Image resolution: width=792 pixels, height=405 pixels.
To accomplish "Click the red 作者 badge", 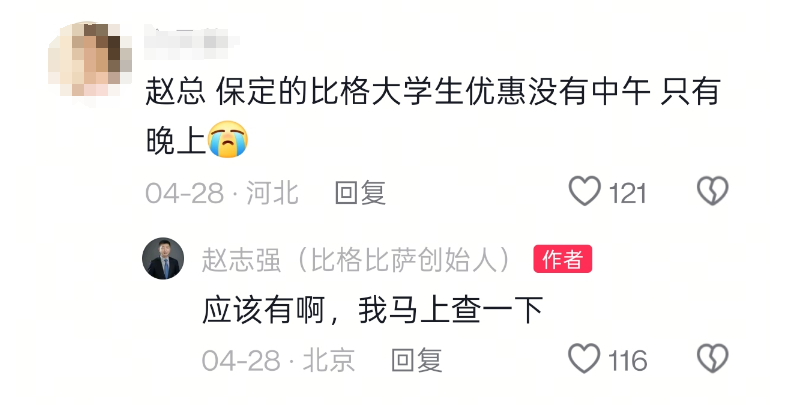I will 563,260.
